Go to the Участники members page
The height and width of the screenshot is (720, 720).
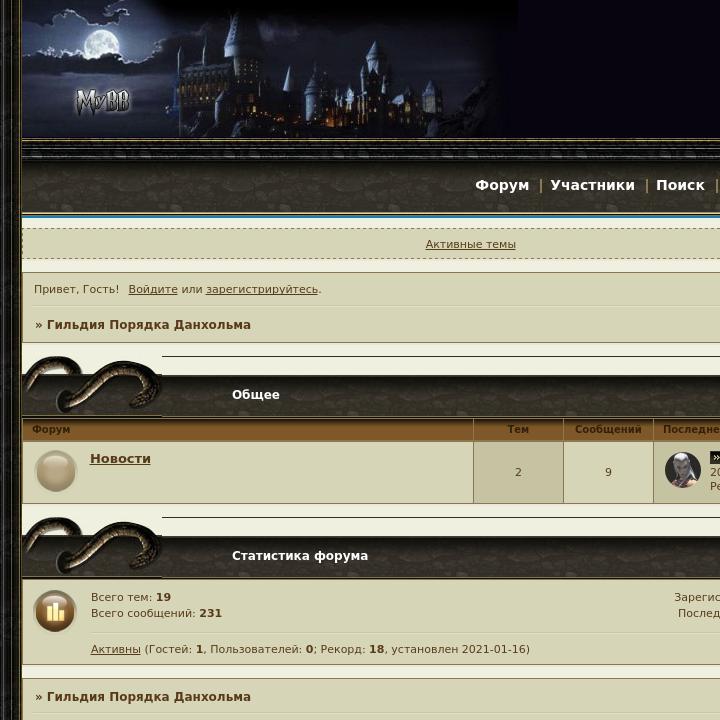592,185
